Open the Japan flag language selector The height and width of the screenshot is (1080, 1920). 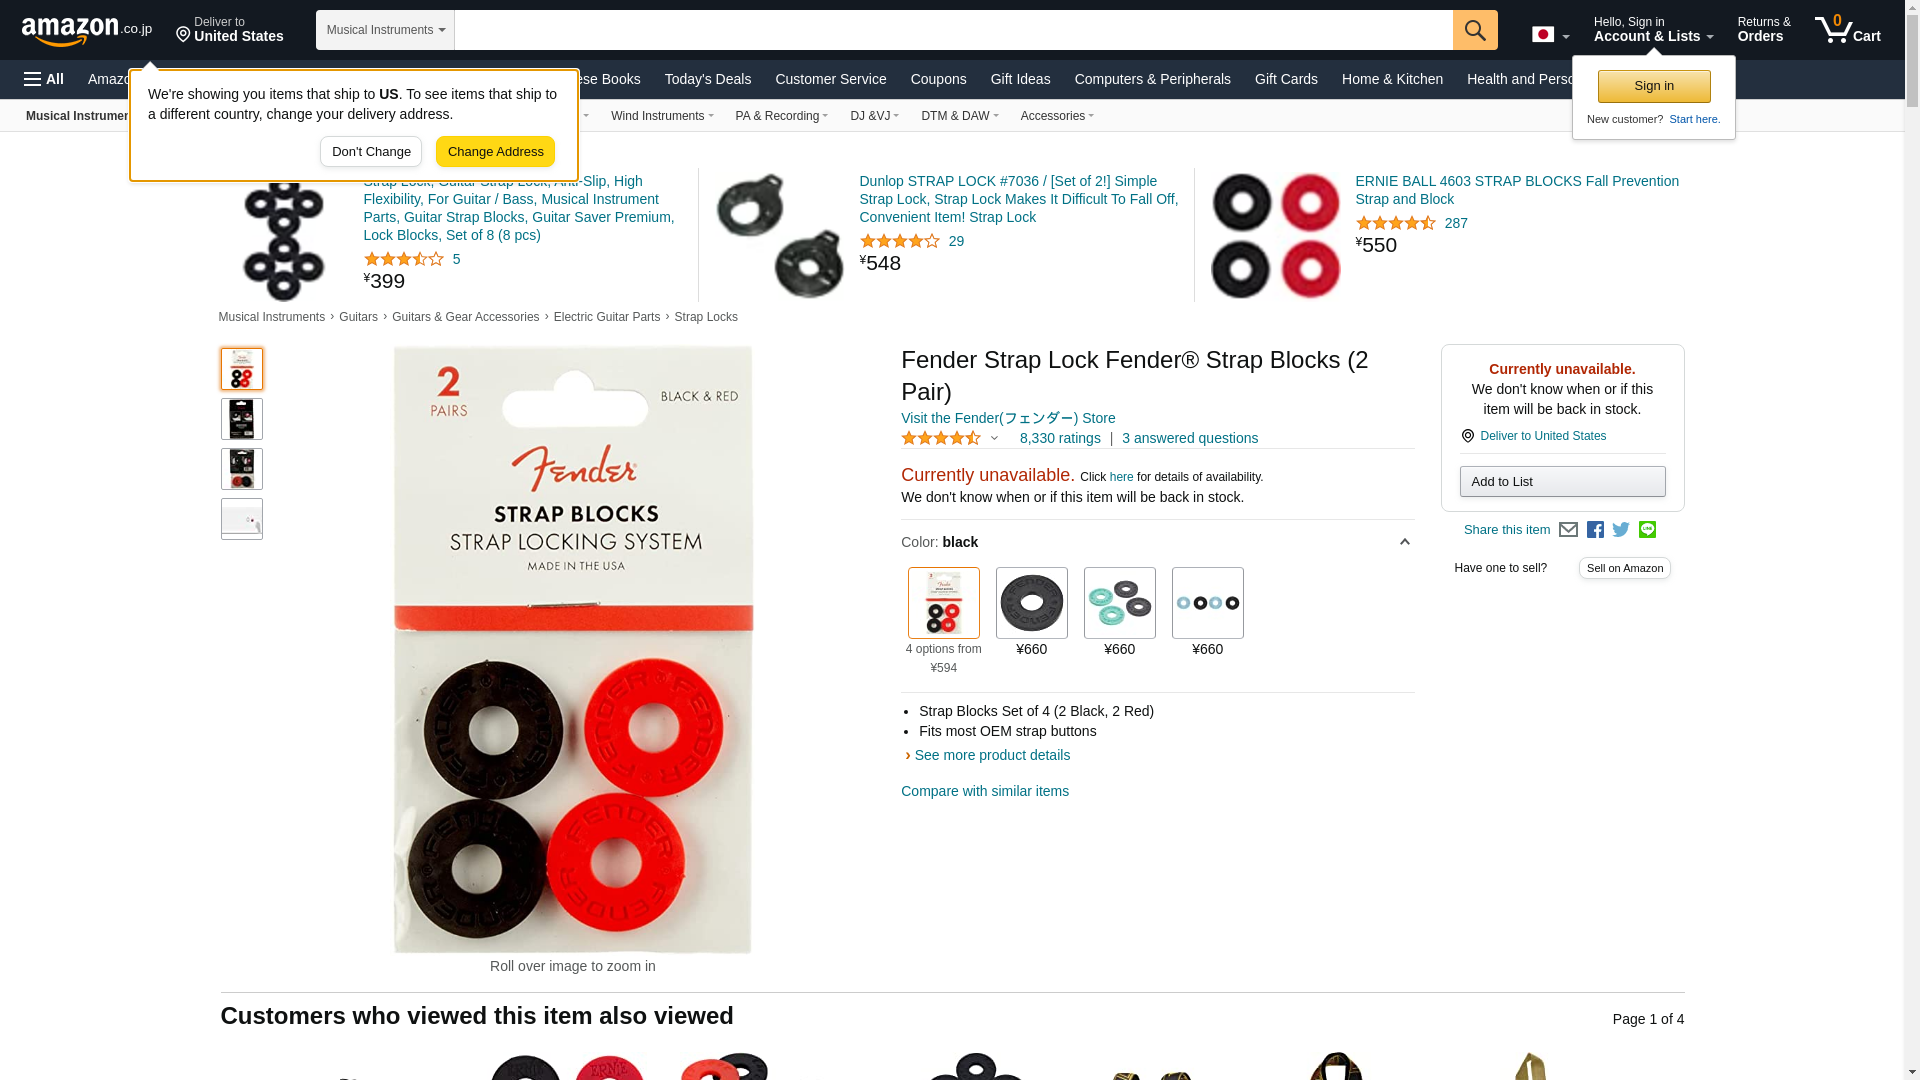pyautogui.click(x=1550, y=35)
